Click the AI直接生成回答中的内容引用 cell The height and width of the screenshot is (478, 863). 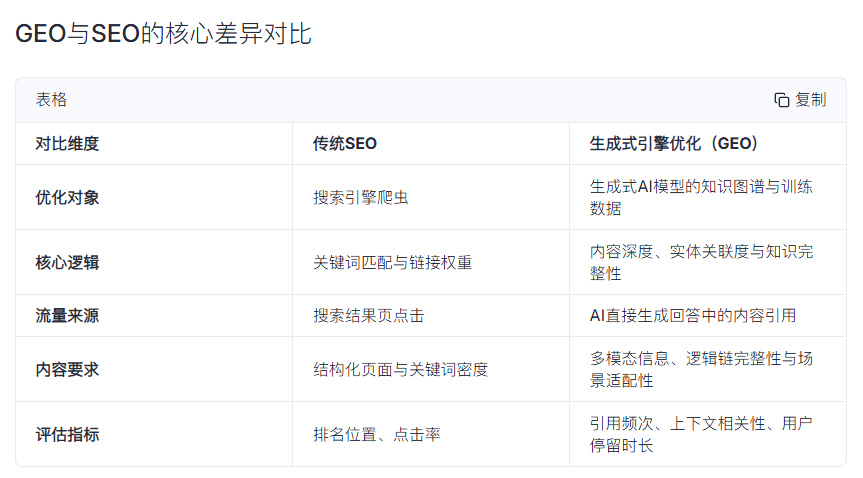point(693,316)
